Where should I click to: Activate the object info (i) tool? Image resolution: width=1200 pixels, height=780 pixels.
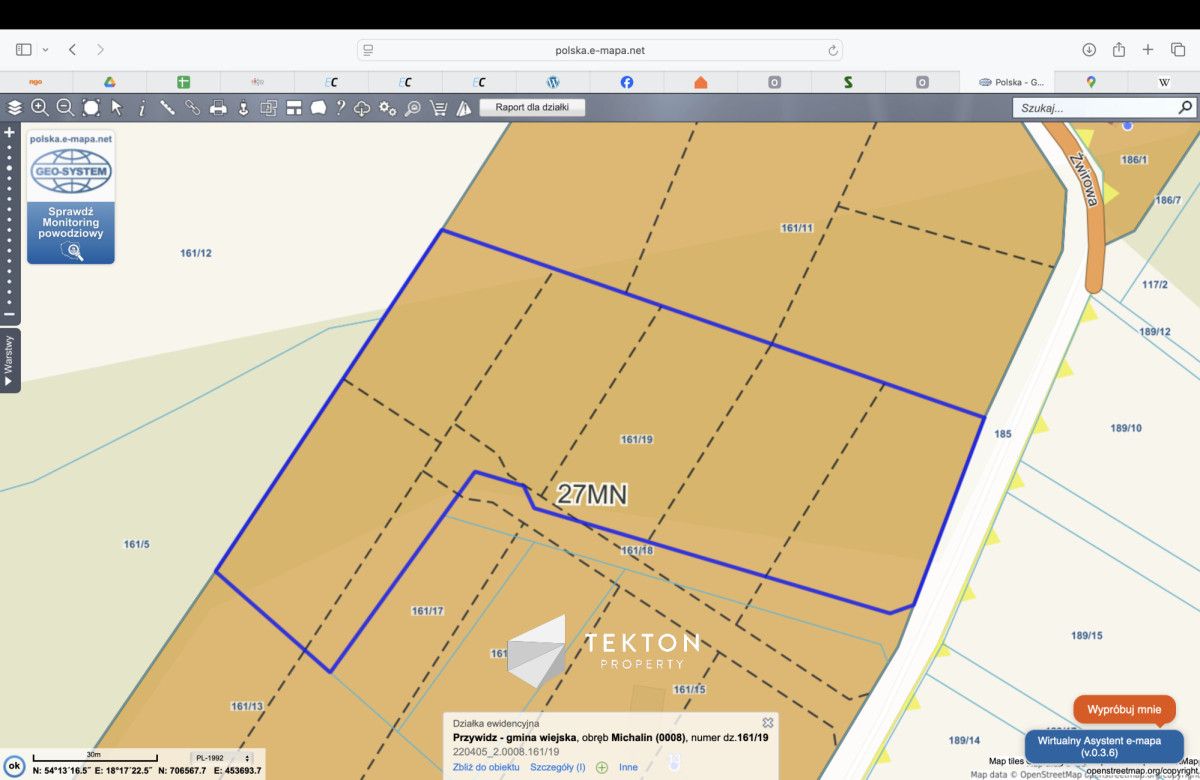click(142, 108)
